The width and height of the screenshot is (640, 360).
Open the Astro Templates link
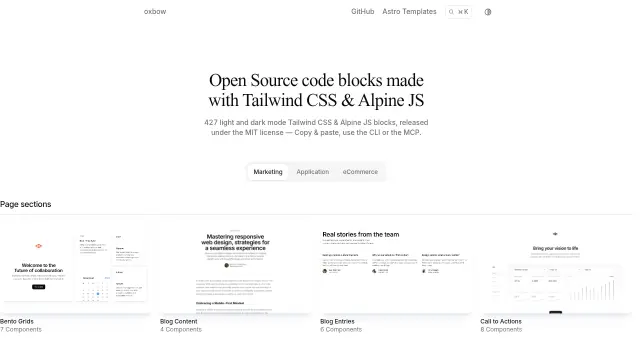pos(409,11)
